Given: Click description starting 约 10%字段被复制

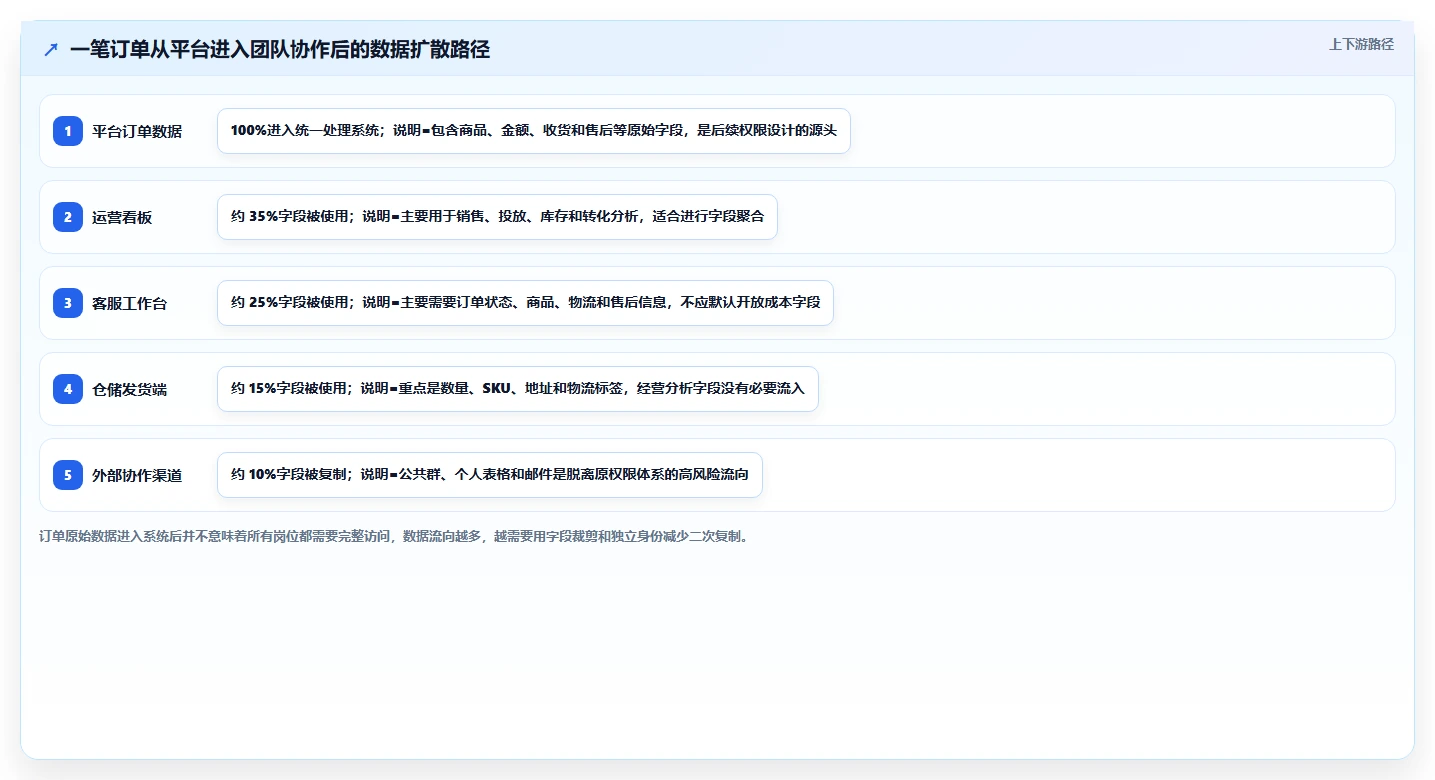Looking at the screenshot, I should (x=490, y=475).
